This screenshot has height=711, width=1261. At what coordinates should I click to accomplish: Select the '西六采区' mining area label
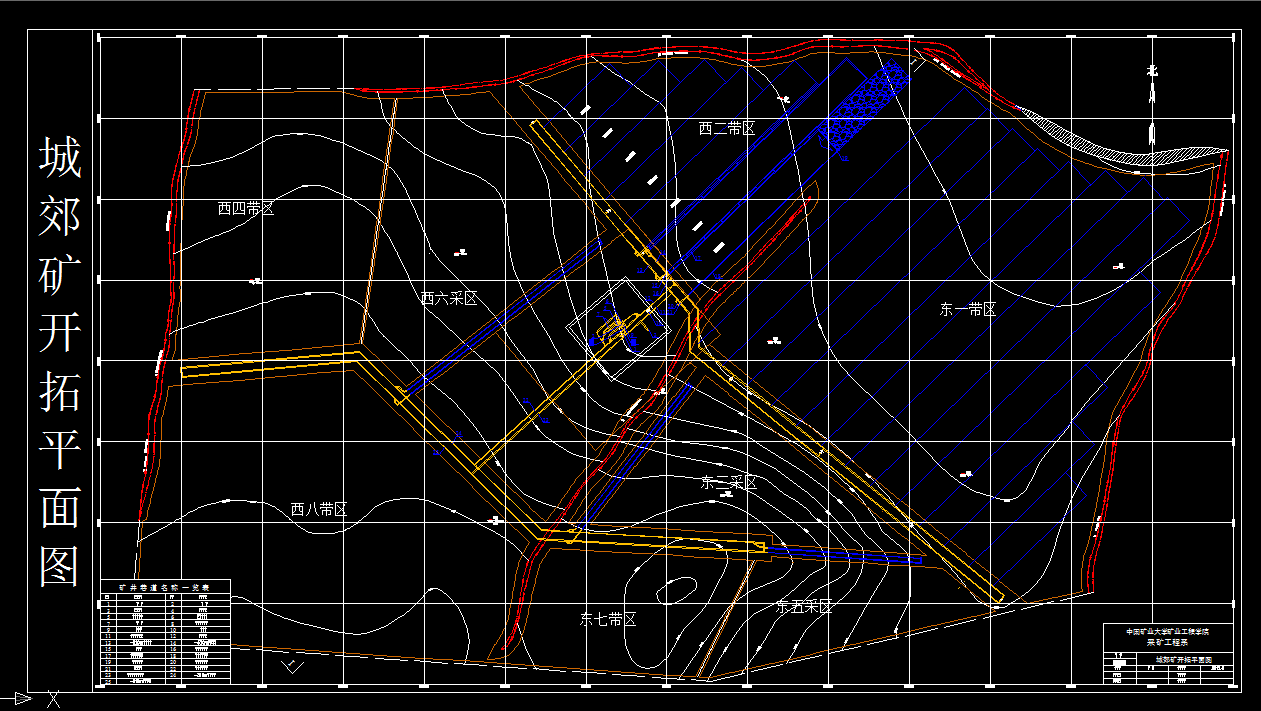click(449, 298)
